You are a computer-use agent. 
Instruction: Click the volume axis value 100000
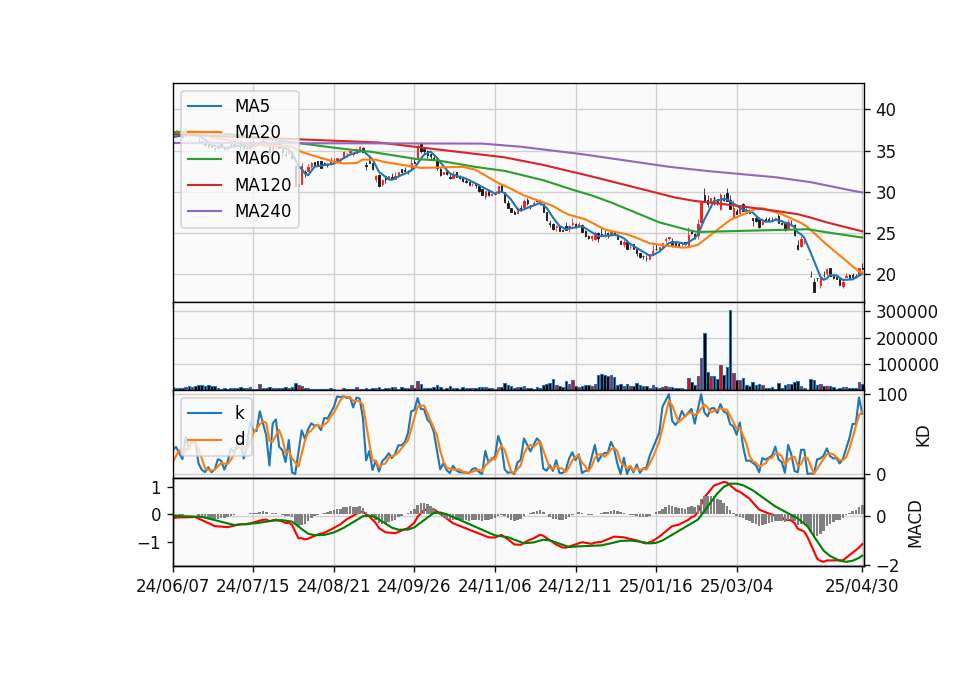point(907,365)
